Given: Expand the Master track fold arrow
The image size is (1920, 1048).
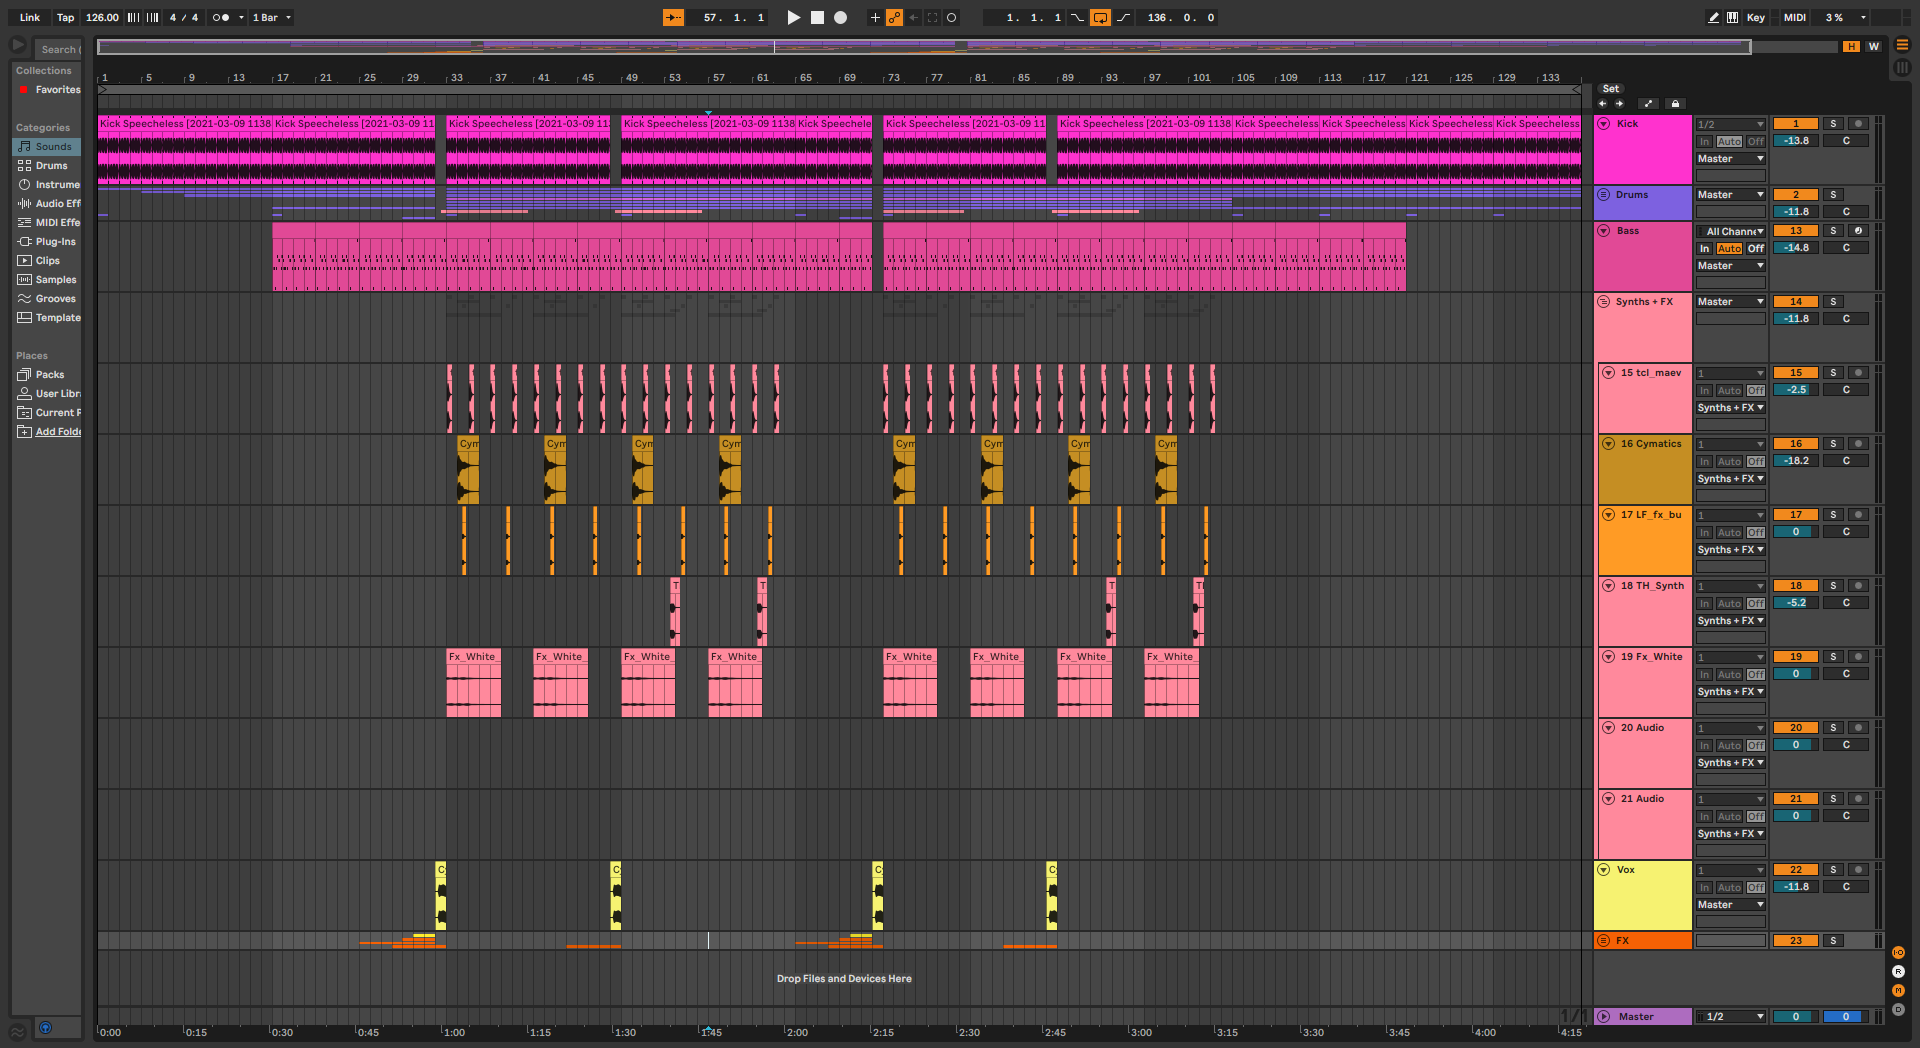Looking at the screenshot, I should 1604,1016.
